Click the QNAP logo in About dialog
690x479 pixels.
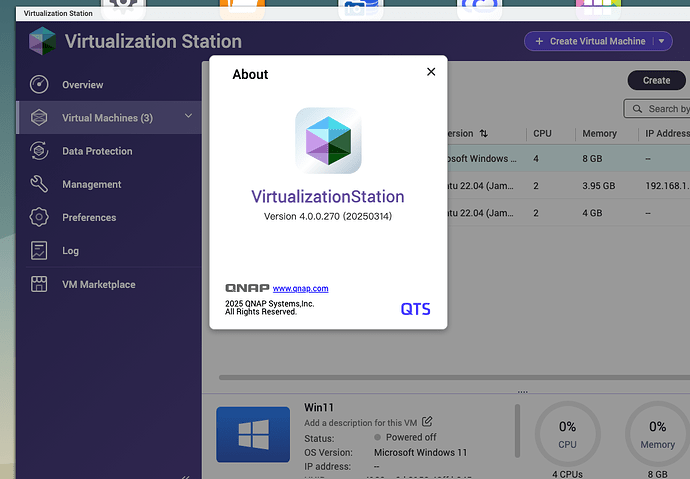tap(247, 288)
